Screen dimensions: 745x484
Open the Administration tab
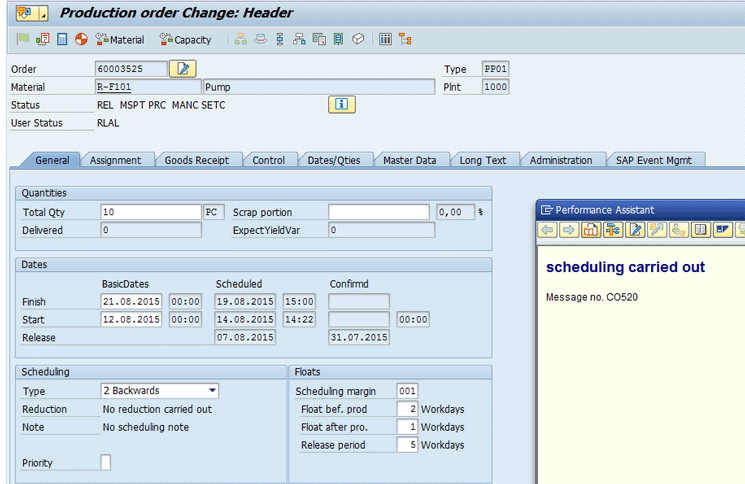(561, 160)
